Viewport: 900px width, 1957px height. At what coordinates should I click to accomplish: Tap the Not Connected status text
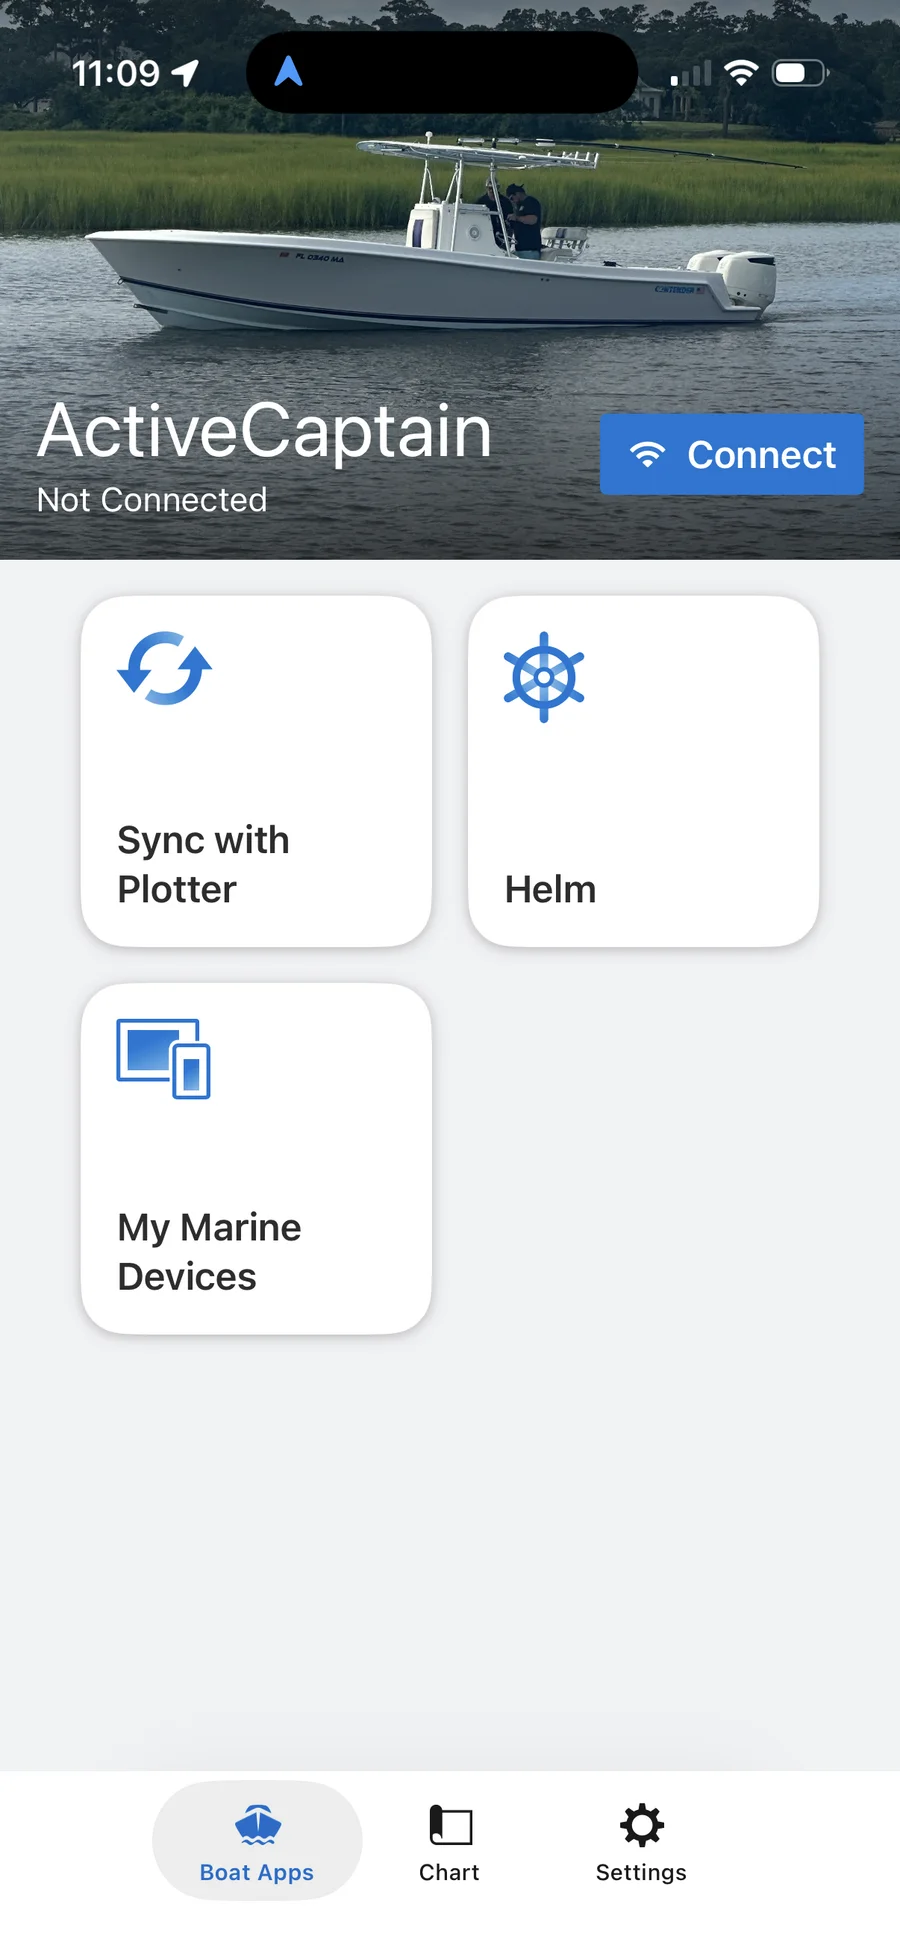pyautogui.click(x=152, y=499)
